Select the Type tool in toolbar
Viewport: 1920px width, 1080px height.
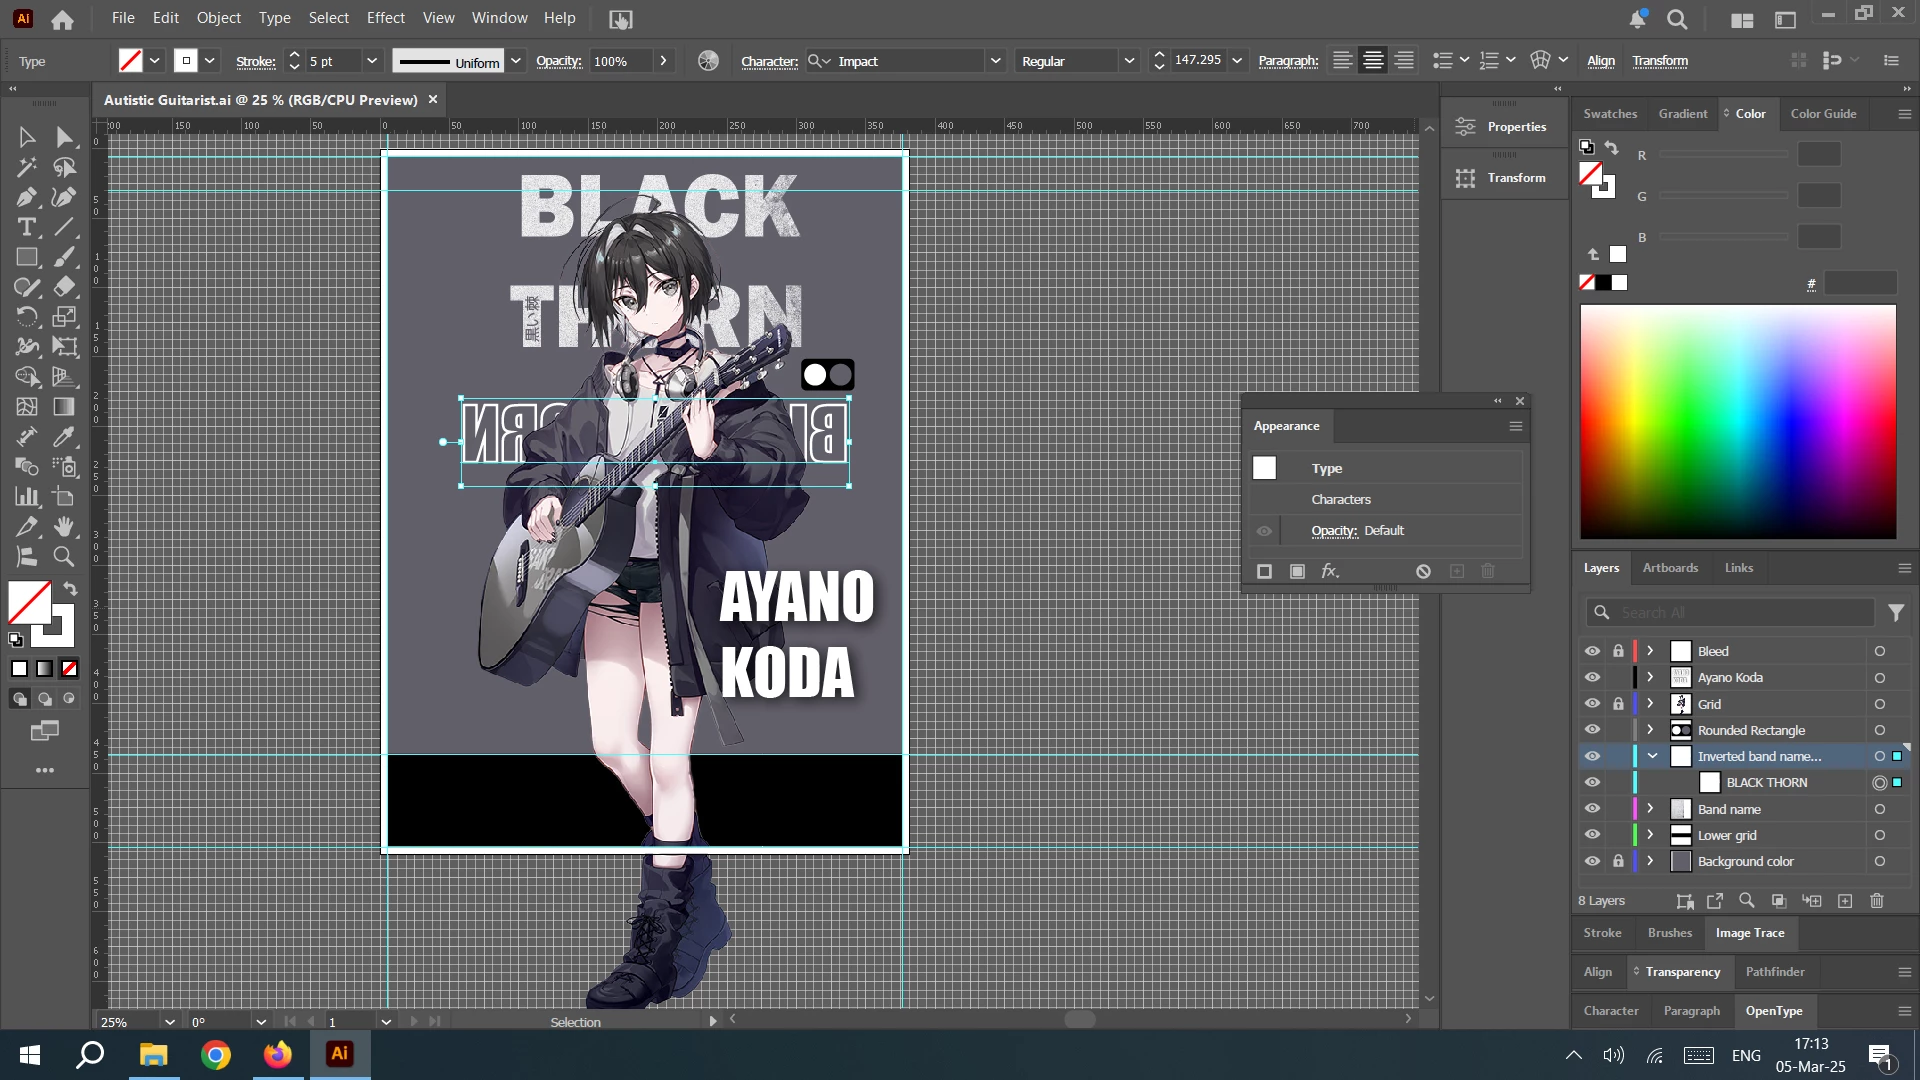click(x=27, y=227)
